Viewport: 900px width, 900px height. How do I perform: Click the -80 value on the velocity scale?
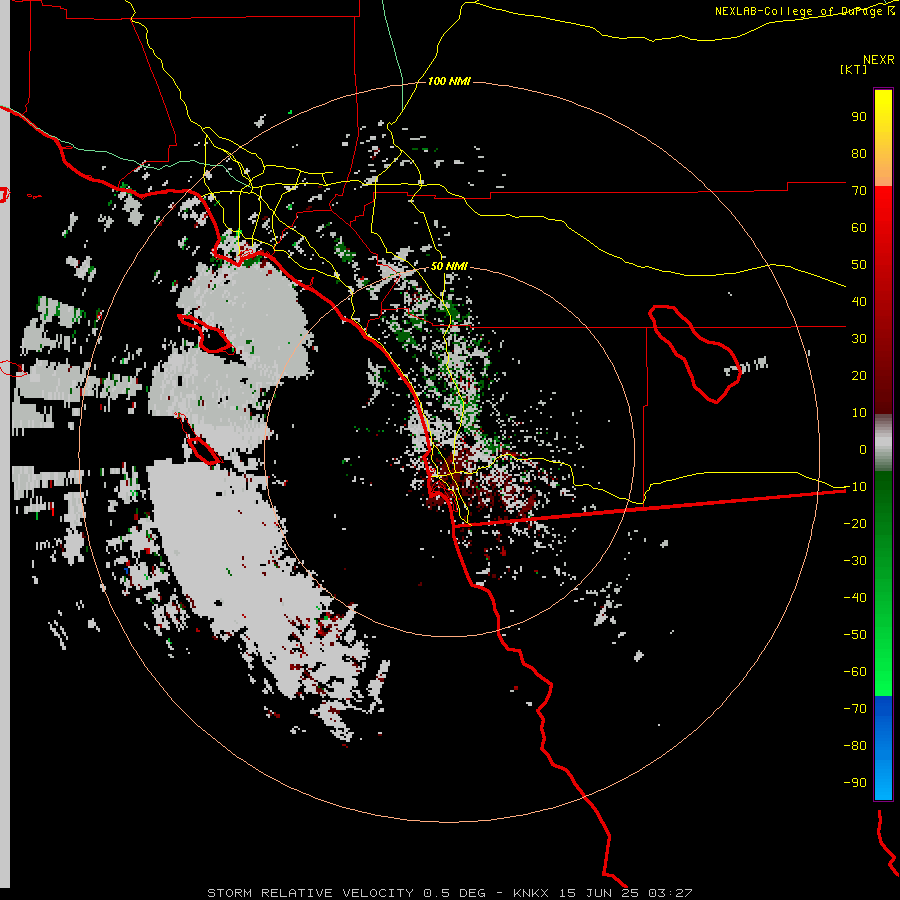point(855,746)
